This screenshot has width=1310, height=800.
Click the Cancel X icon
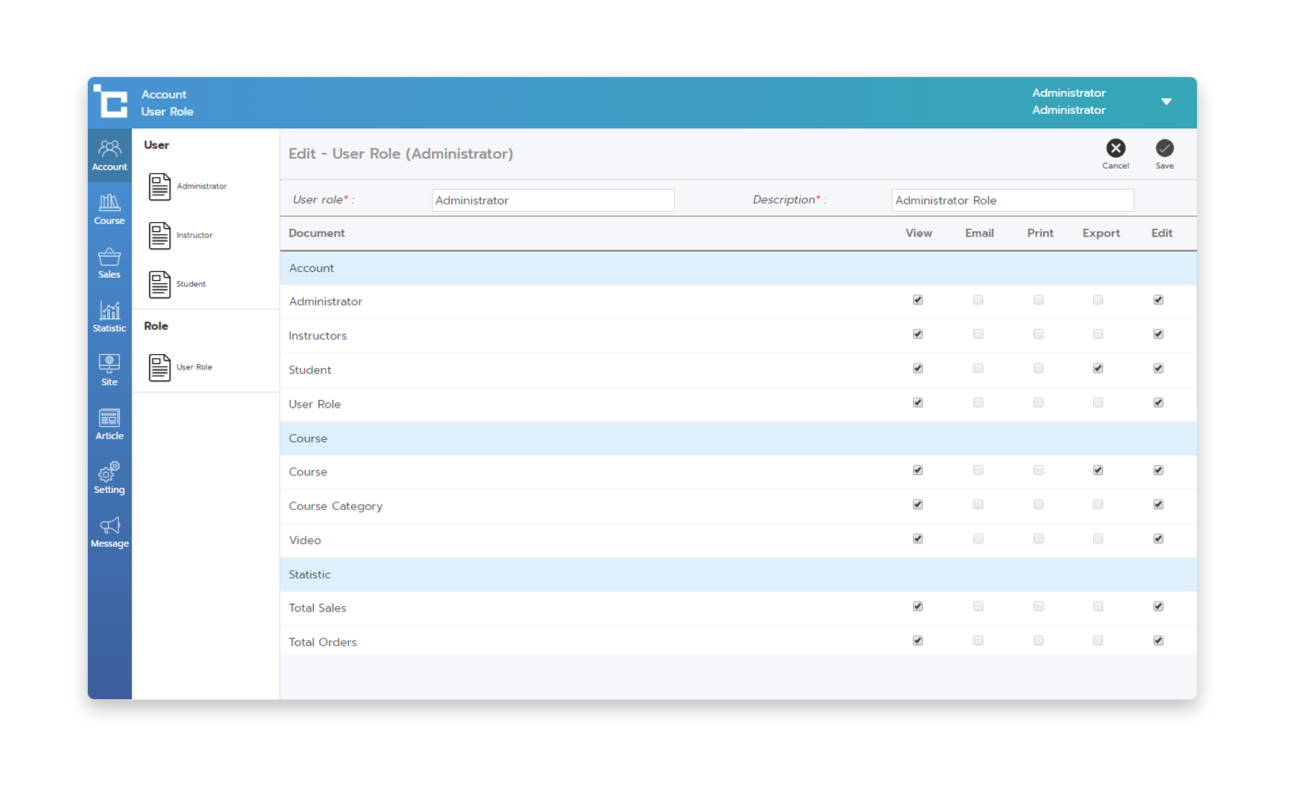point(1115,149)
